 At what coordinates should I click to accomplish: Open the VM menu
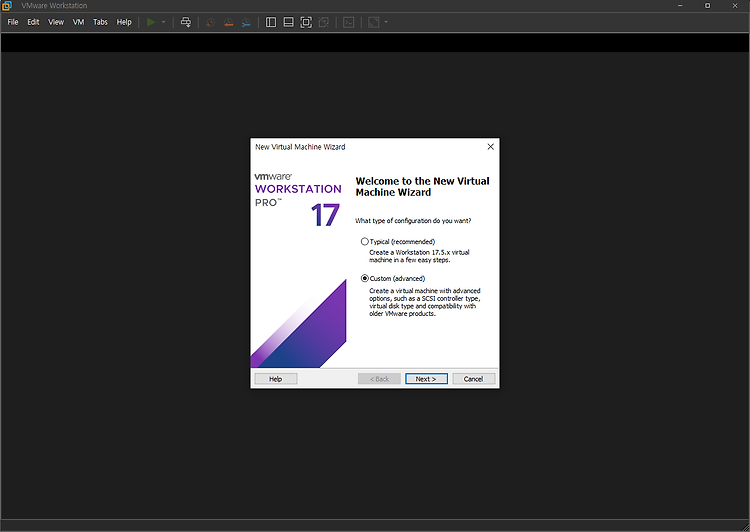click(78, 22)
